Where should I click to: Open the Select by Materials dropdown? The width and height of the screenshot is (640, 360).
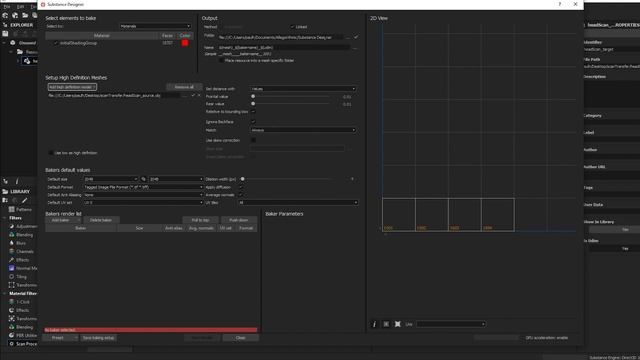pyautogui.click(x=155, y=26)
